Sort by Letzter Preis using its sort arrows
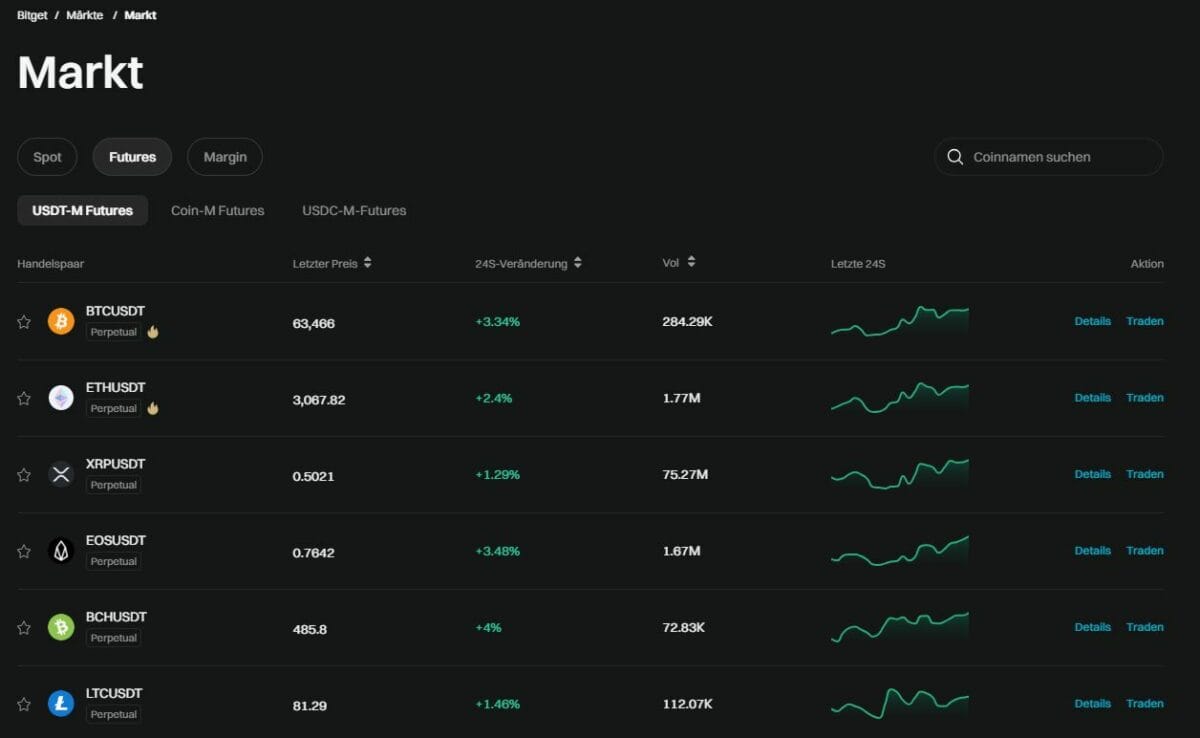 [x=368, y=262]
